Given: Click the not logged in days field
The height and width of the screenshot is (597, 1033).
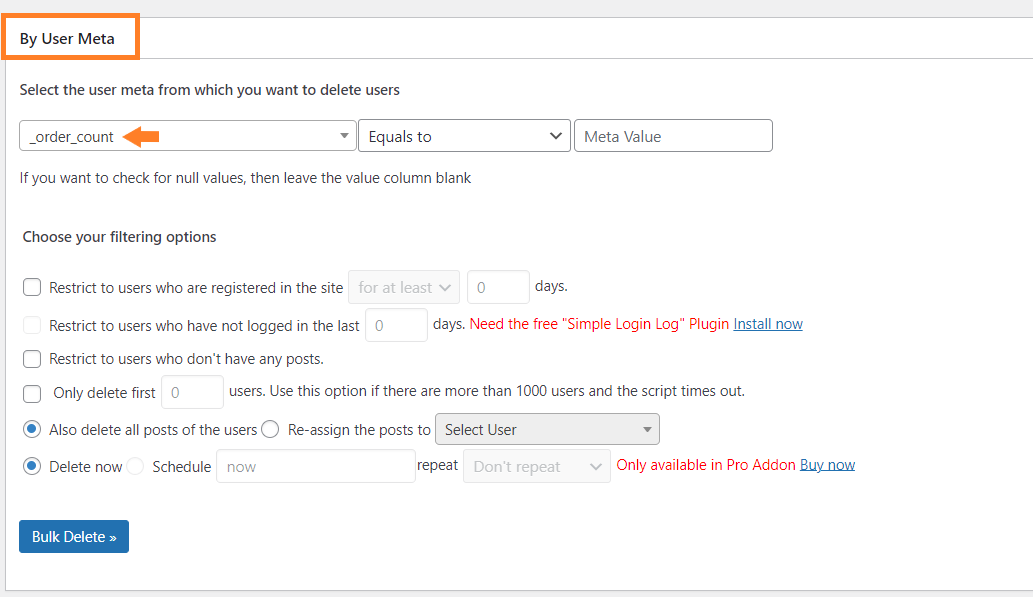Looking at the screenshot, I should [x=396, y=325].
